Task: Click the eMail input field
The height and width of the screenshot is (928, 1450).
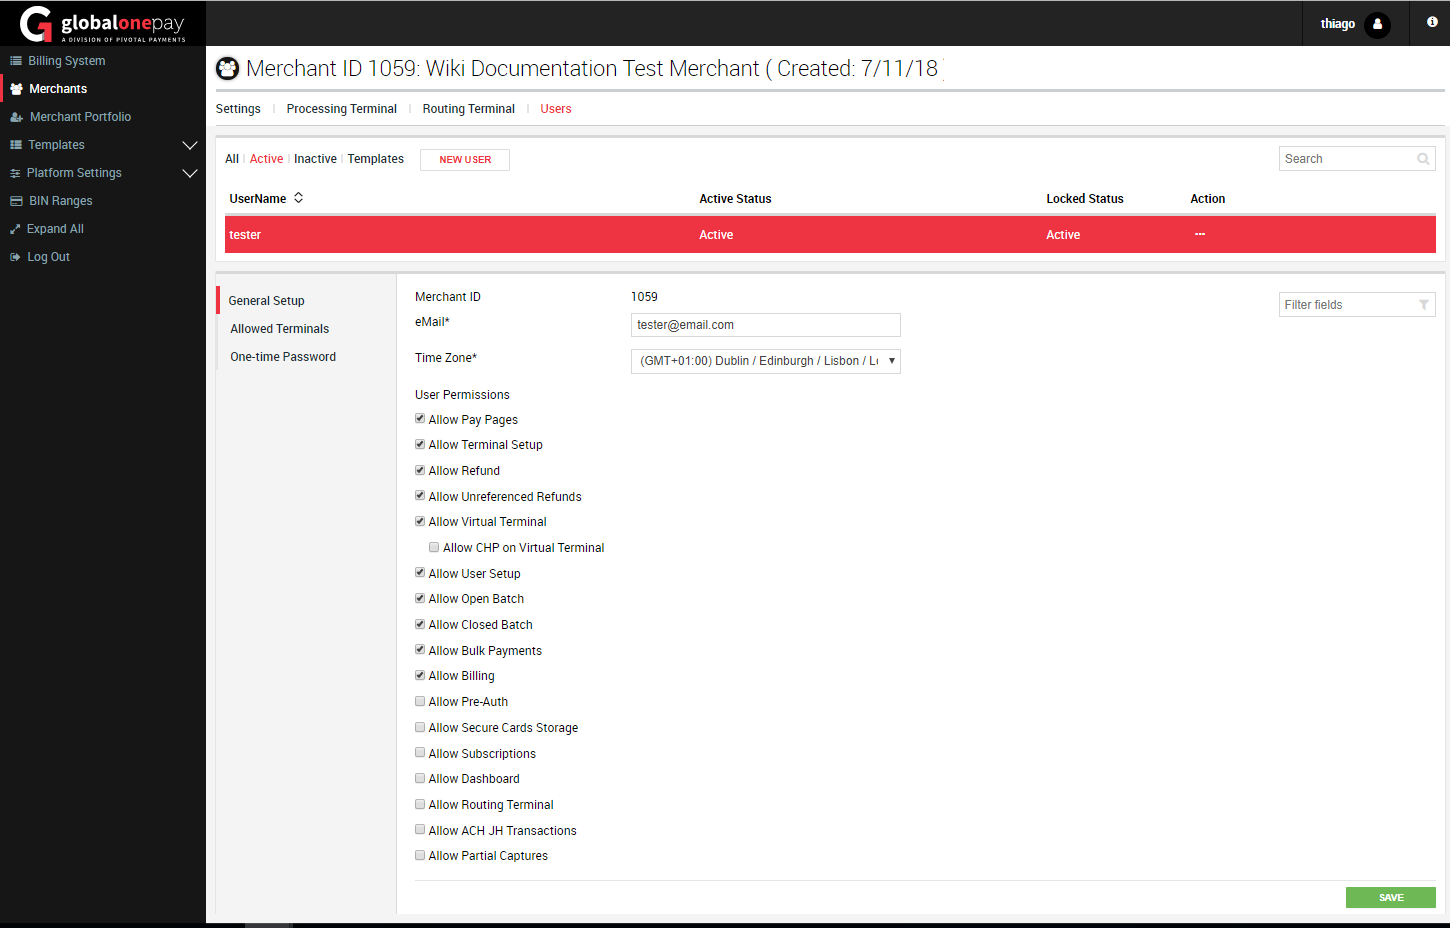Action: tap(766, 325)
